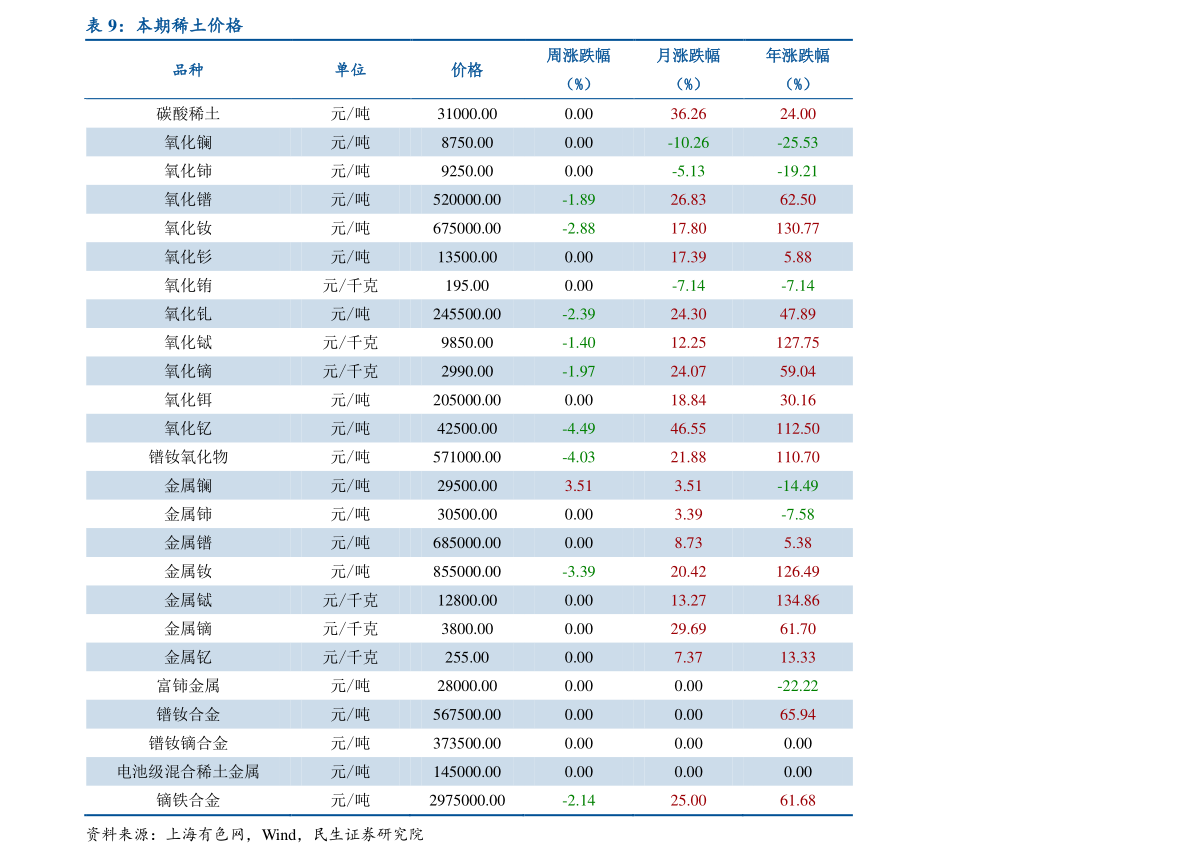Click the 周涨跌幅 column header
The width and height of the screenshot is (1191, 862).
point(581,55)
